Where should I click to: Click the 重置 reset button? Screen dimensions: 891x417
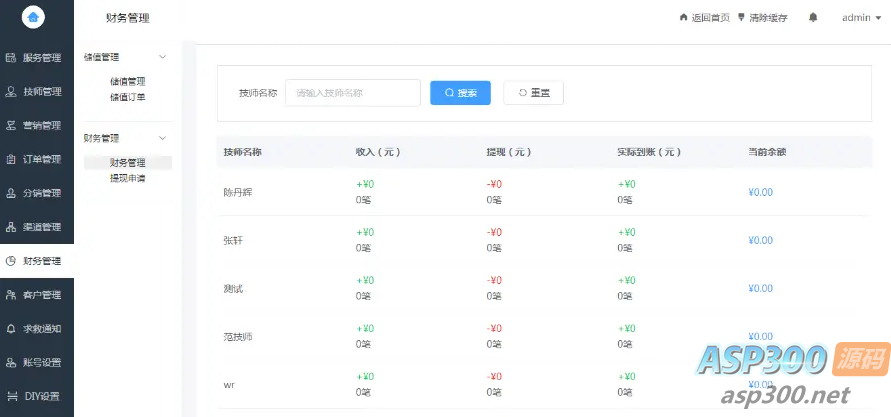(x=534, y=93)
